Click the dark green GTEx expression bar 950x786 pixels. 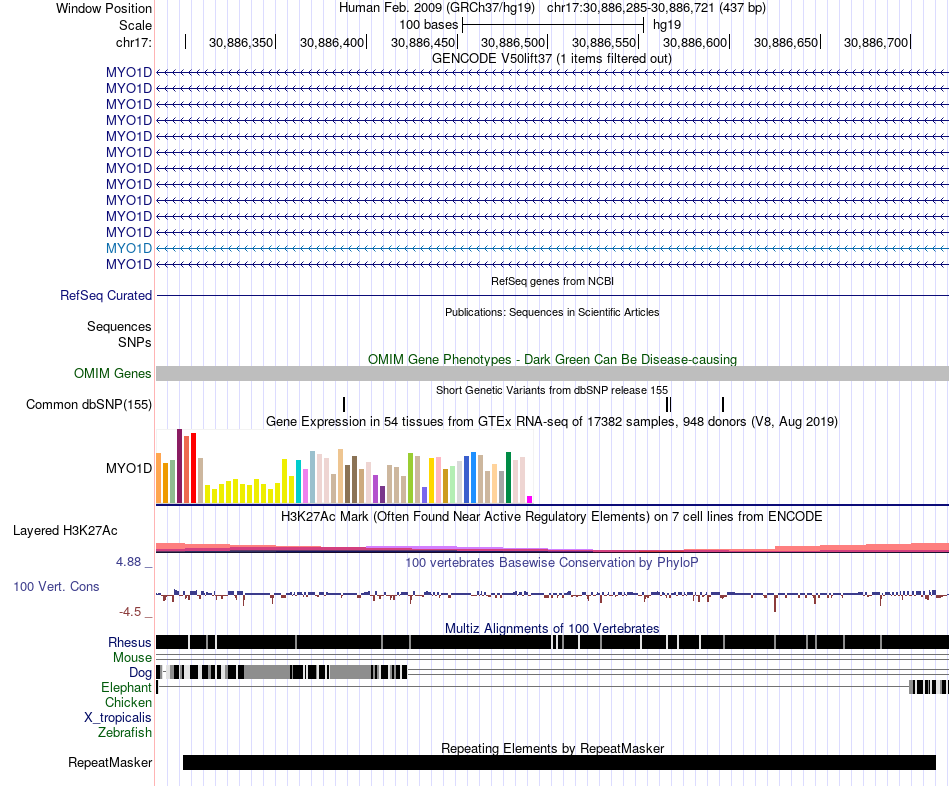click(x=508, y=478)
